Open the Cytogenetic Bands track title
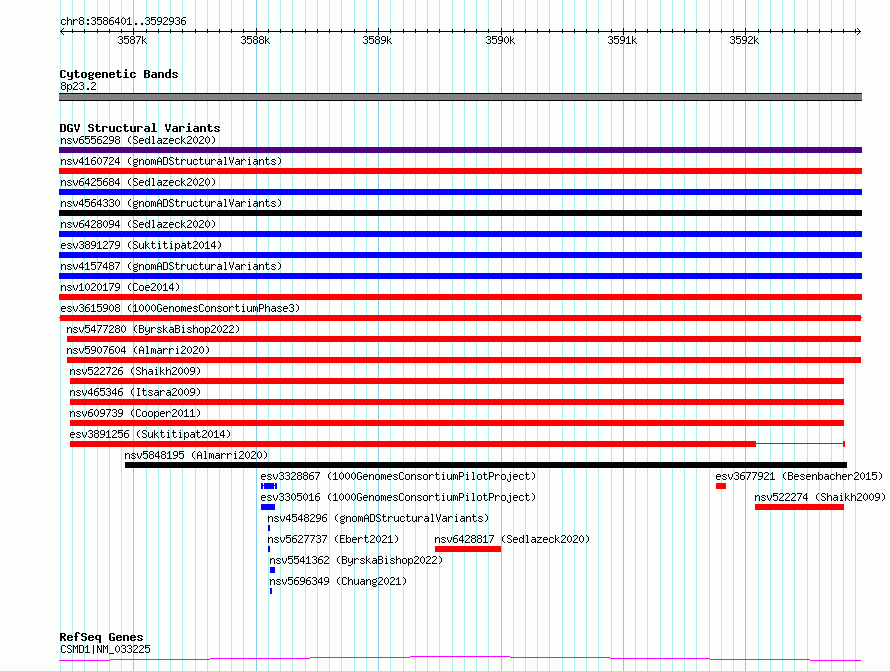 pyautogui.click(x=119, y=74)
